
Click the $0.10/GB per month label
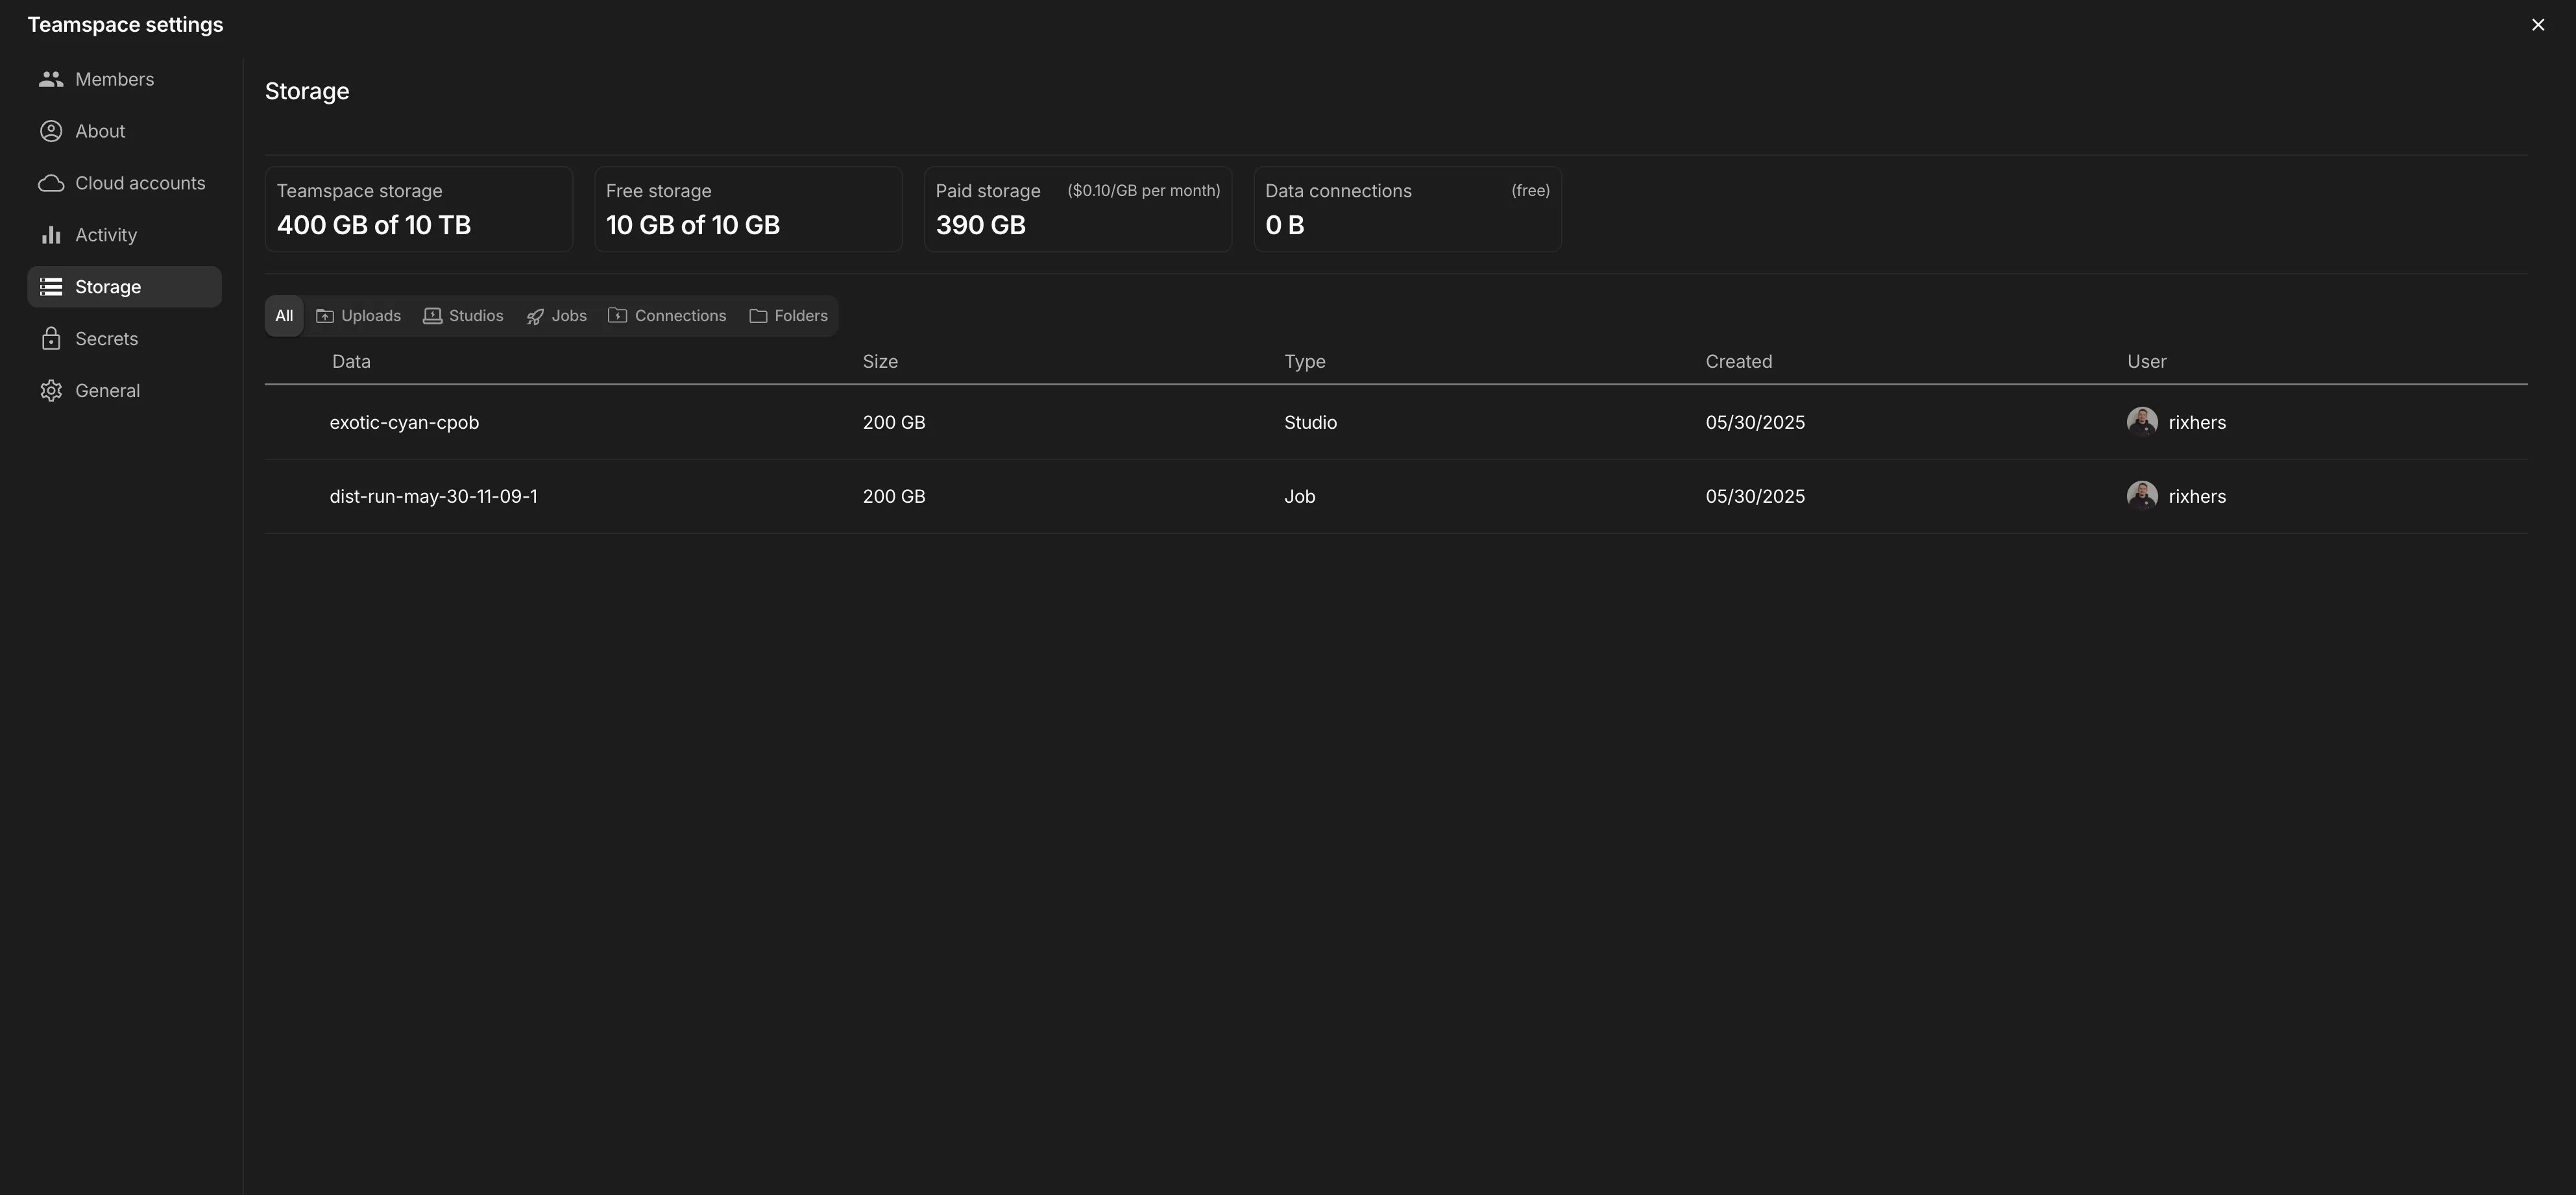[1144, 191]
